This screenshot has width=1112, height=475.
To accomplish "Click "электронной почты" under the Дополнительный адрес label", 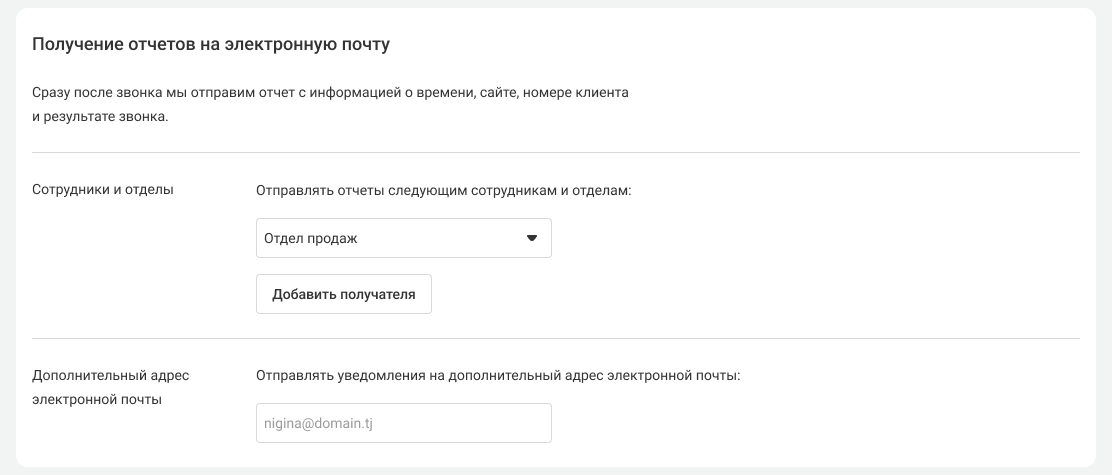I will [96, 399].
